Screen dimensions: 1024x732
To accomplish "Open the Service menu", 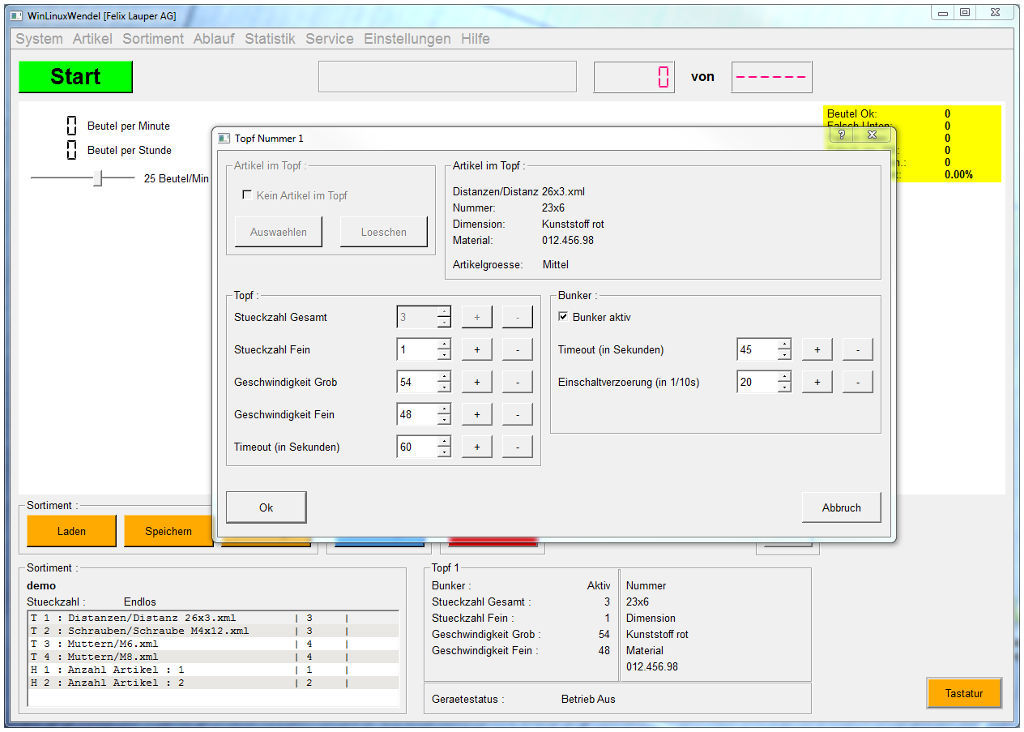I will 329,39.
